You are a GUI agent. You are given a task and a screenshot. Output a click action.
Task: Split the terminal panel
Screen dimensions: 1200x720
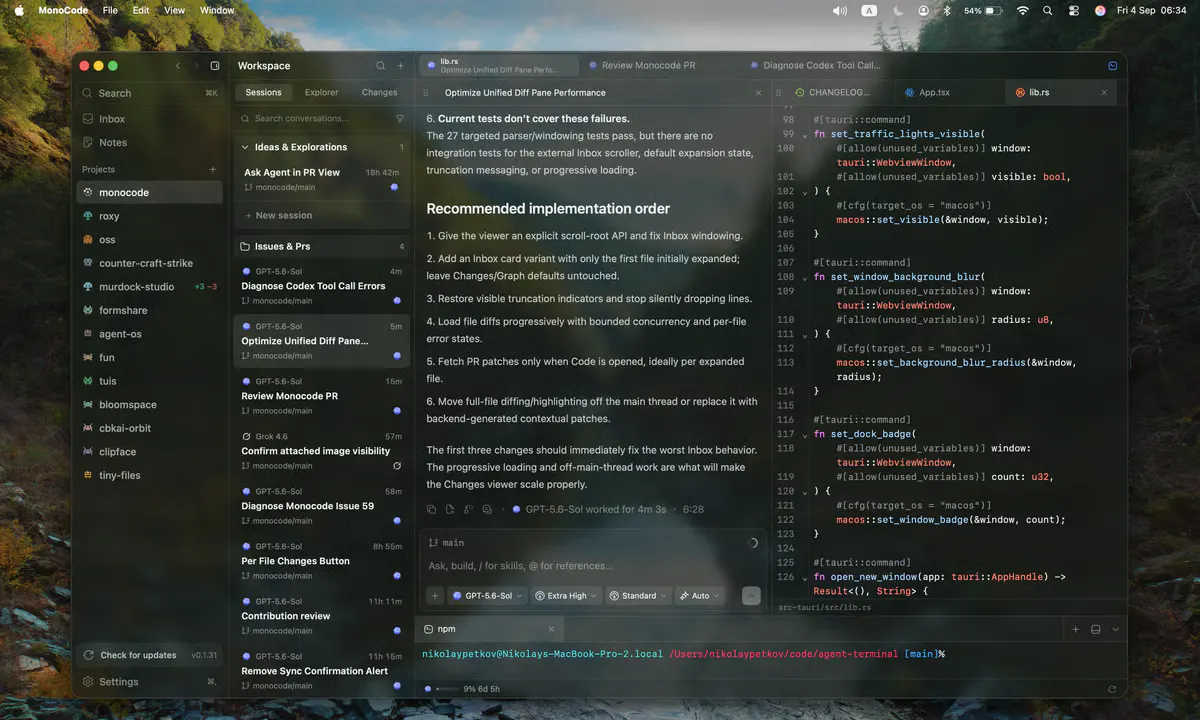click(1096, 629)
